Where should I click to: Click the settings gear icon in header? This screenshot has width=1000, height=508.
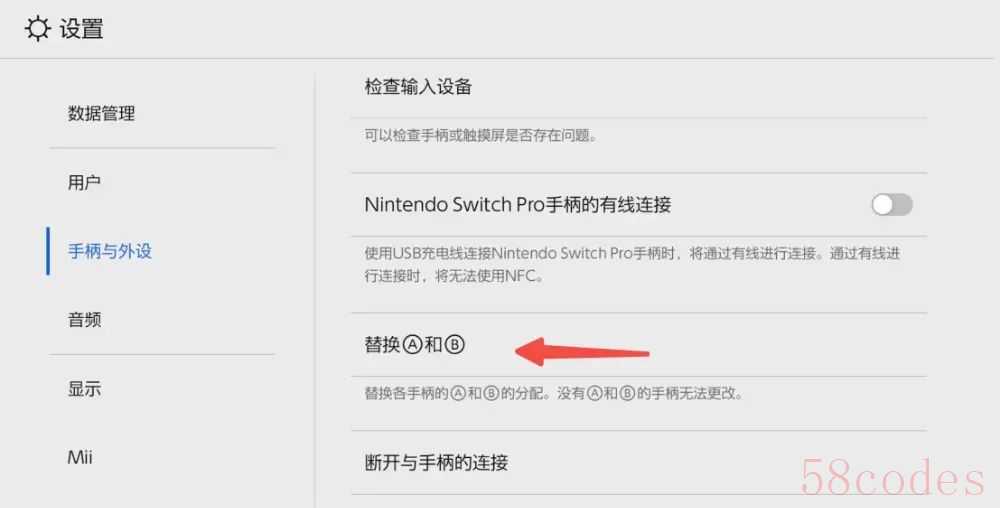pyautogui.click(x=38, y=29)
